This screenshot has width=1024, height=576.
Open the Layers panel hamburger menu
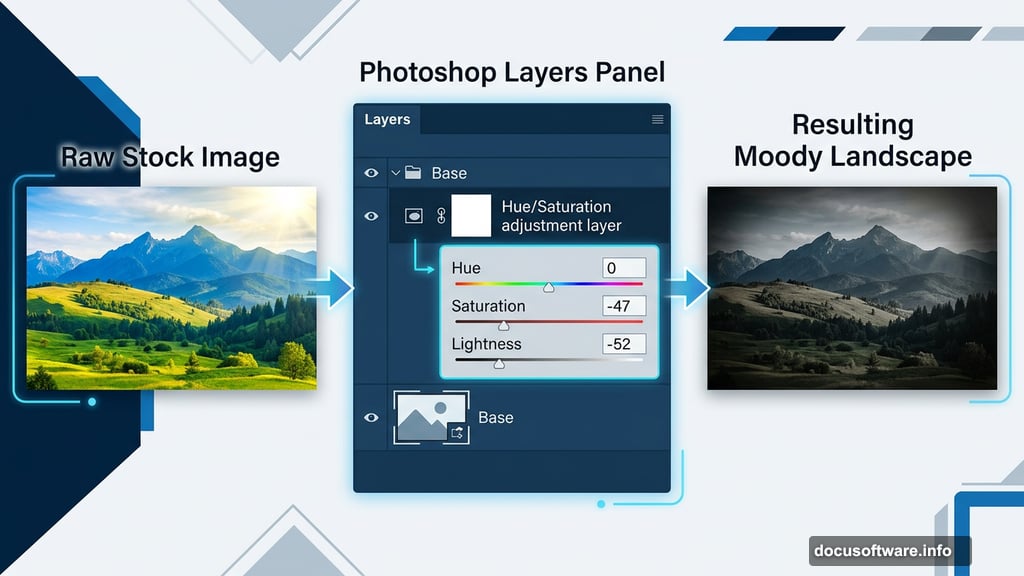coord(657,118)
